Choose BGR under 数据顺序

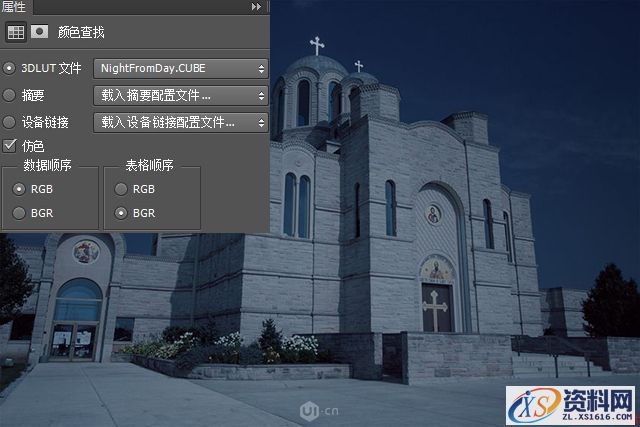(x=19, y=213)
